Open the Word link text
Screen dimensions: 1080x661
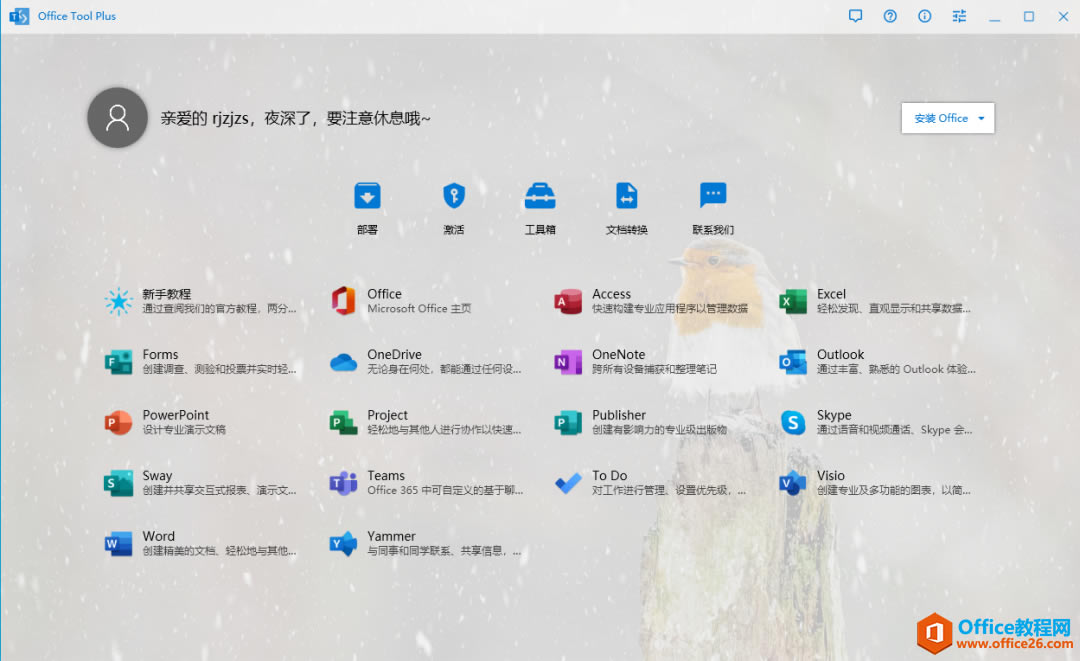(x=158, y=536)
